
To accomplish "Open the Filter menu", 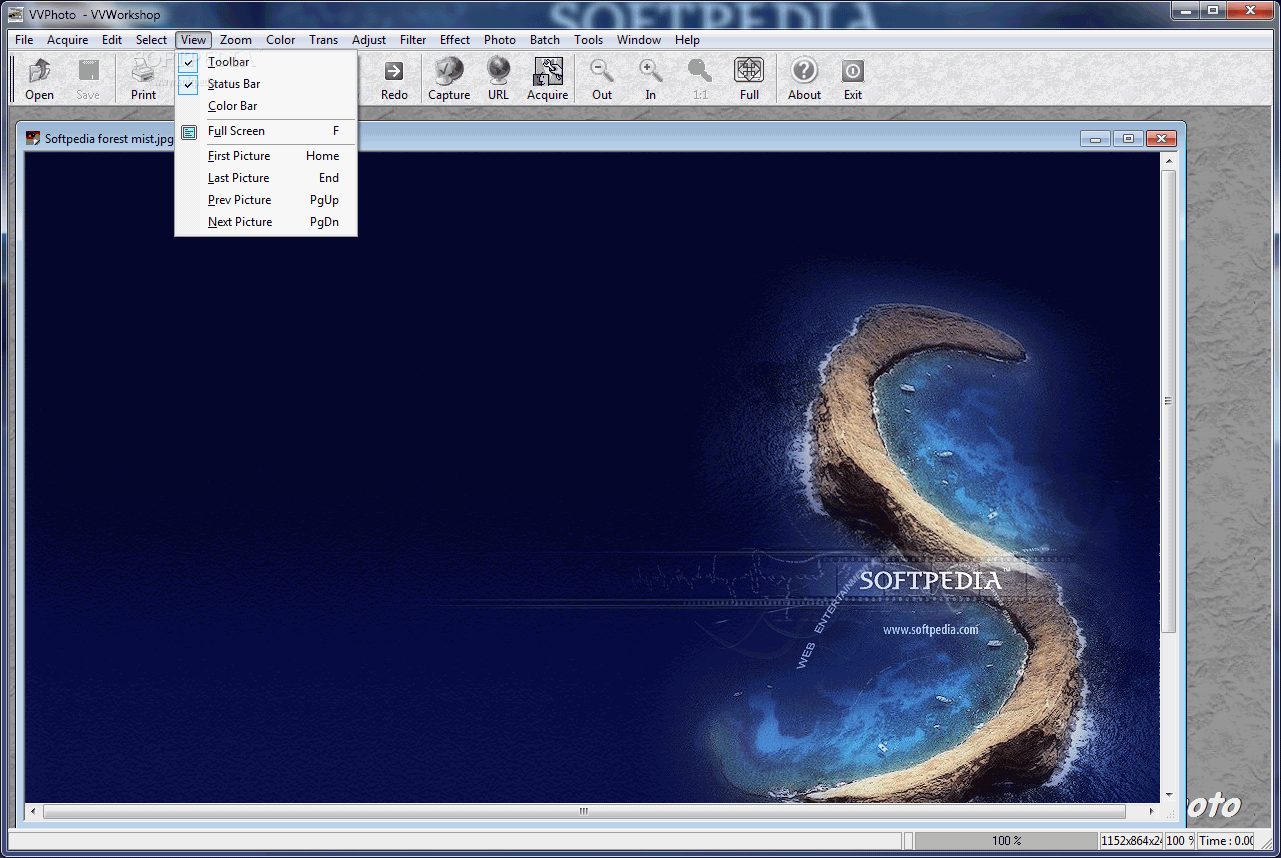I will 413,40.
